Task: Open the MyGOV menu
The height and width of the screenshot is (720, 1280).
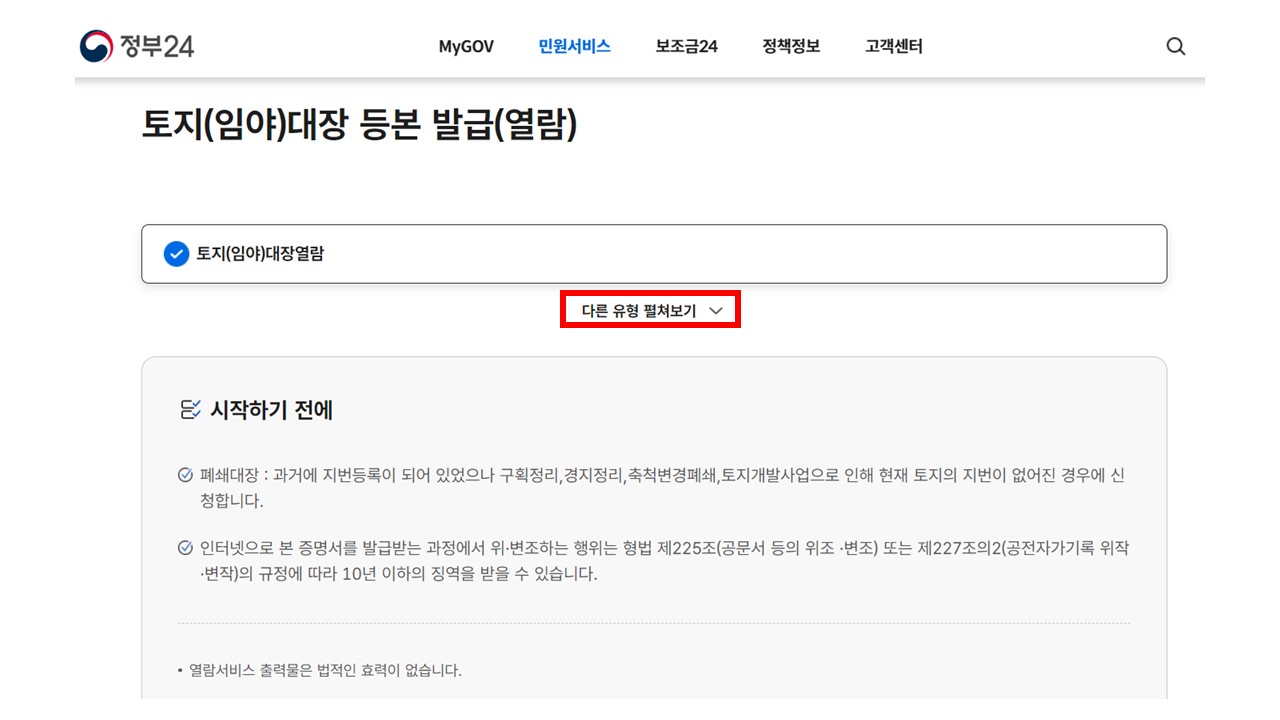Action: 465,46
